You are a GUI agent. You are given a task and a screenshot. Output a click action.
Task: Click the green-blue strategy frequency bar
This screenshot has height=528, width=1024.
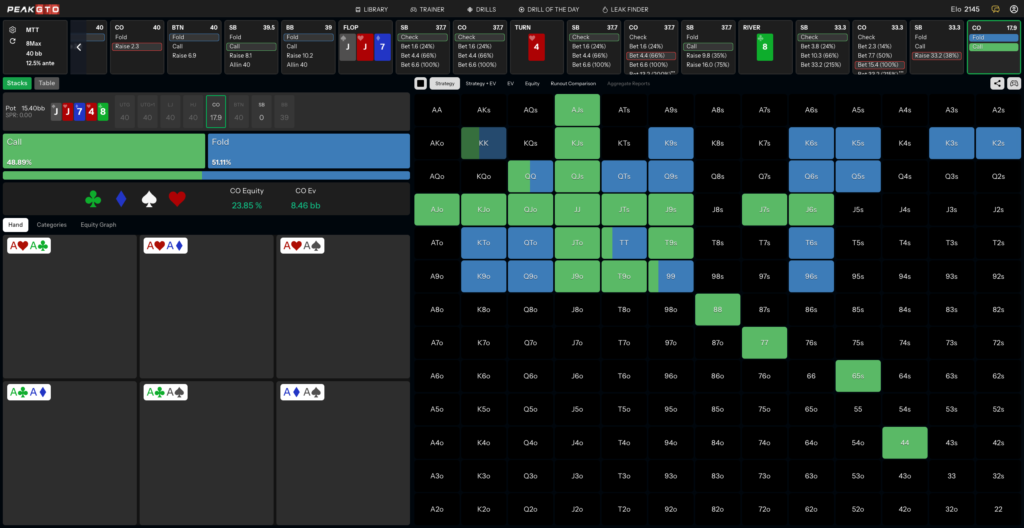coord(206,175)
